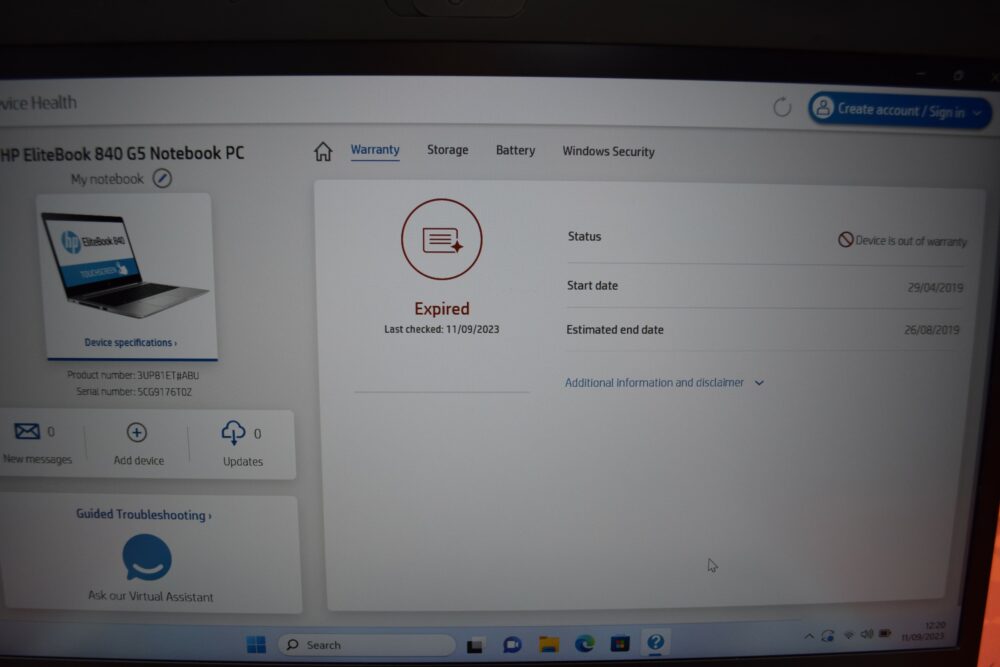Switch to the Storage tab

pos(448,150)
